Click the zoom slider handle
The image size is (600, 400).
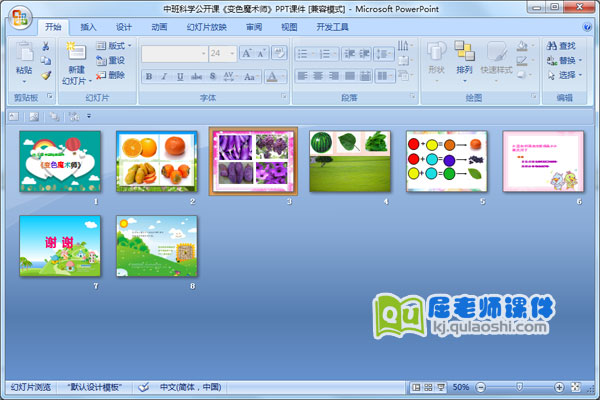(x=519, y=387)
